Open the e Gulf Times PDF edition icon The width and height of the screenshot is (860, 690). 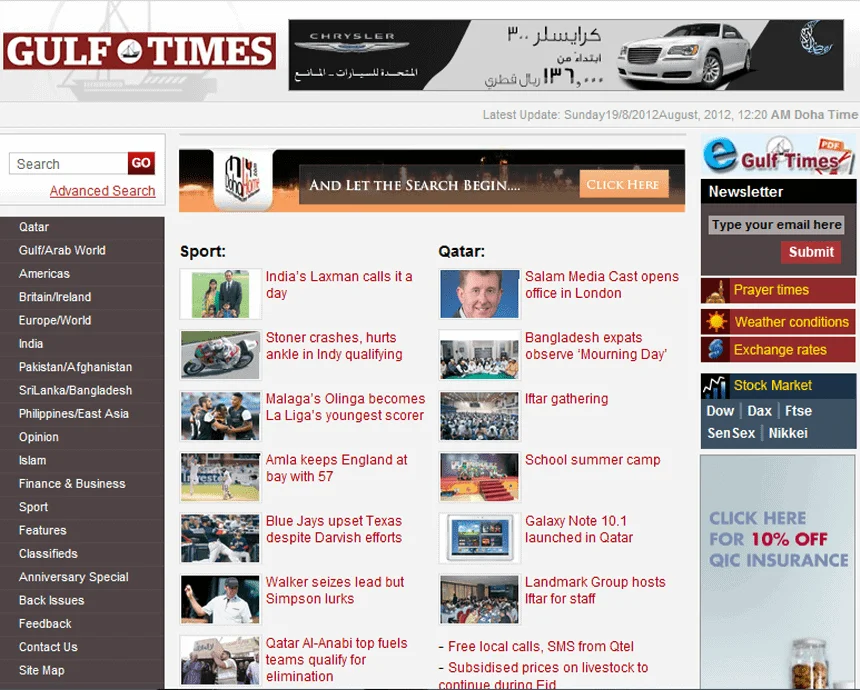[x=778, y=155]
